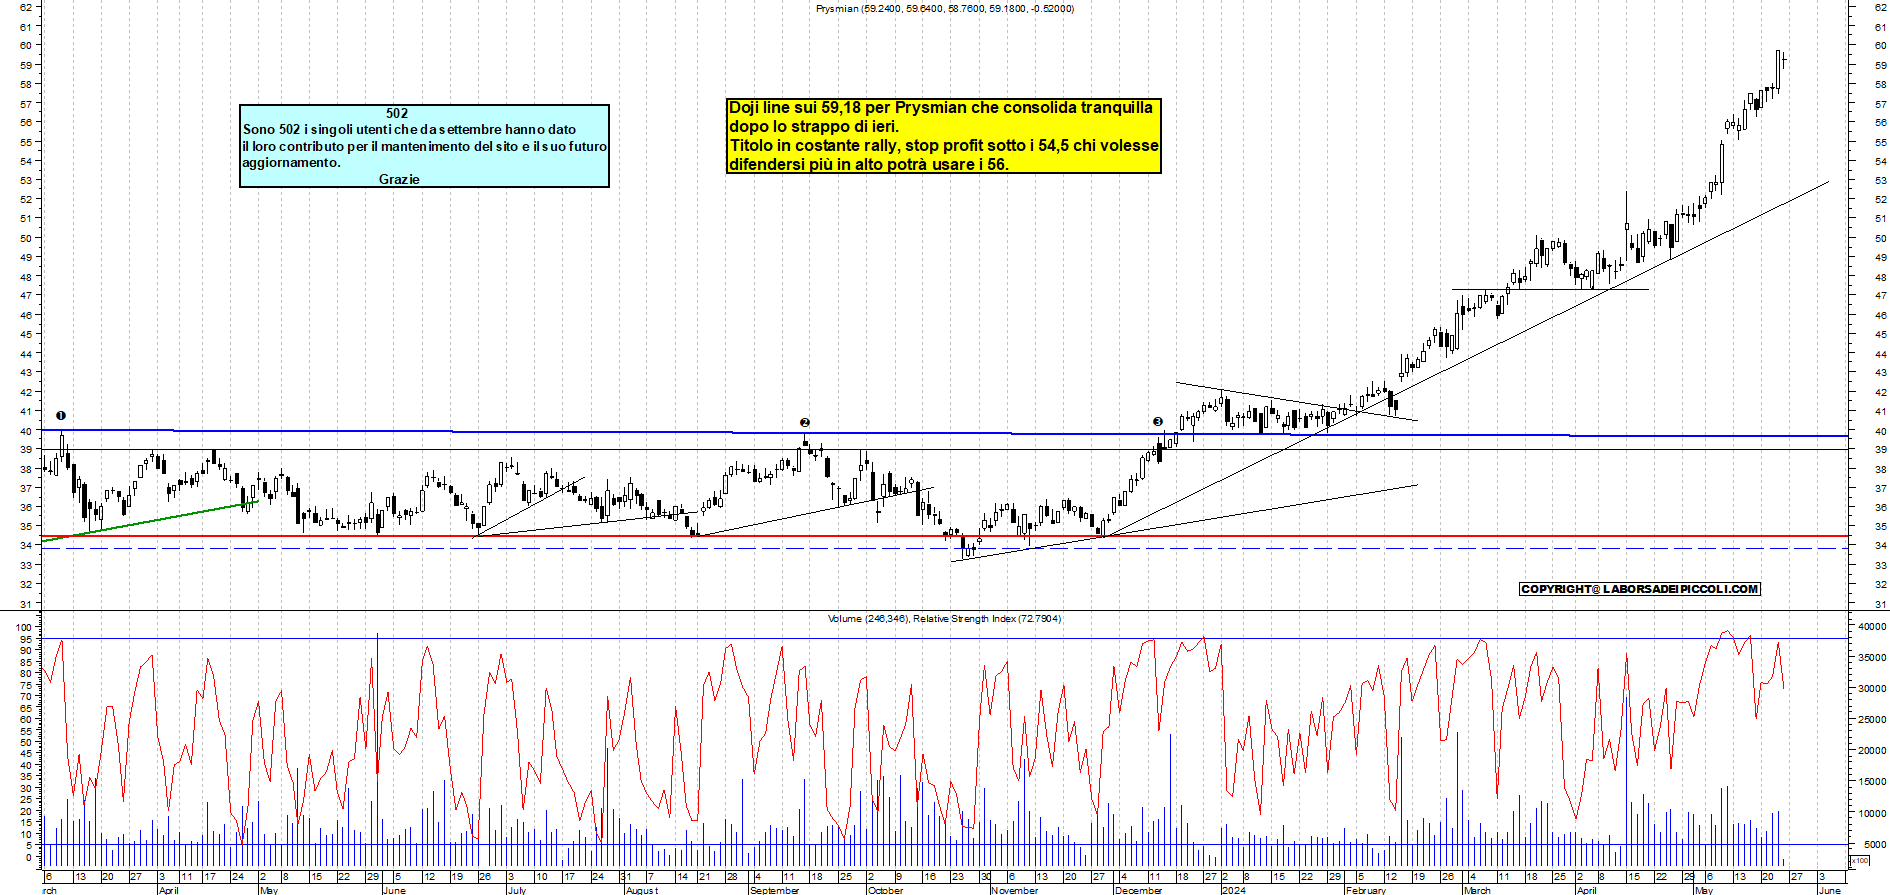Click the 'March' month label on time axis
The image size is (1890, 895).
click(1477, 890)
